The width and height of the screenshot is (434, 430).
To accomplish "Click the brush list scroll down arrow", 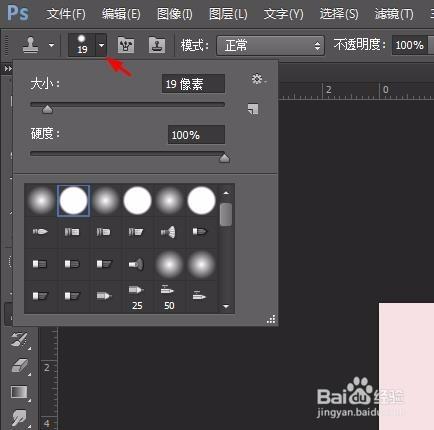I will (x=226, y=306).
